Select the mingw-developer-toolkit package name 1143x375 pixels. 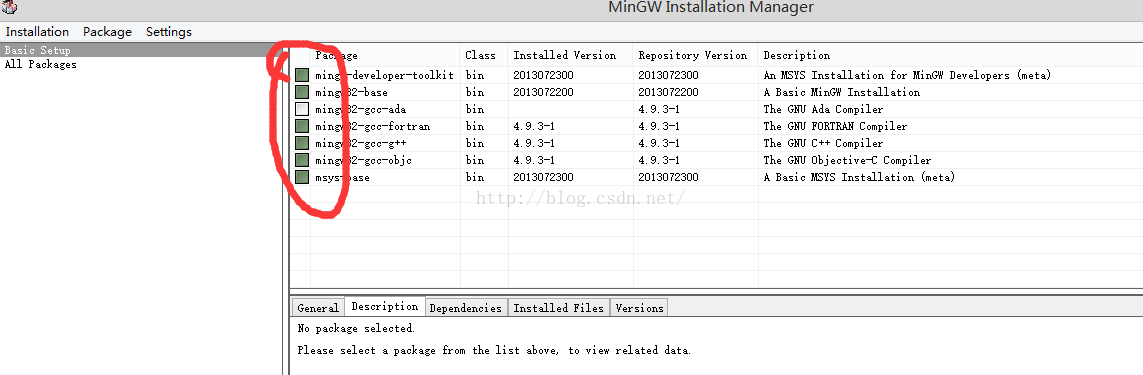(384, 75)
